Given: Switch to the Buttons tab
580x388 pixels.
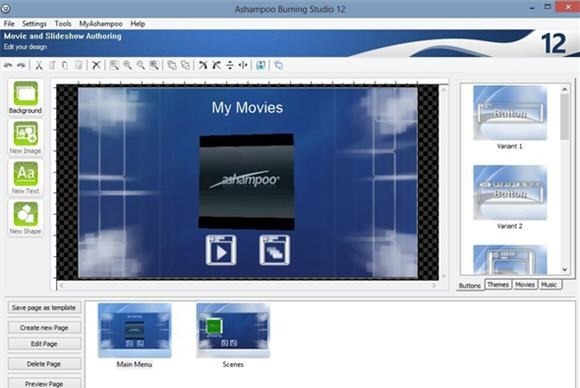Looking at the screenshot, I should pyautogui.click(x=470, y=286).
